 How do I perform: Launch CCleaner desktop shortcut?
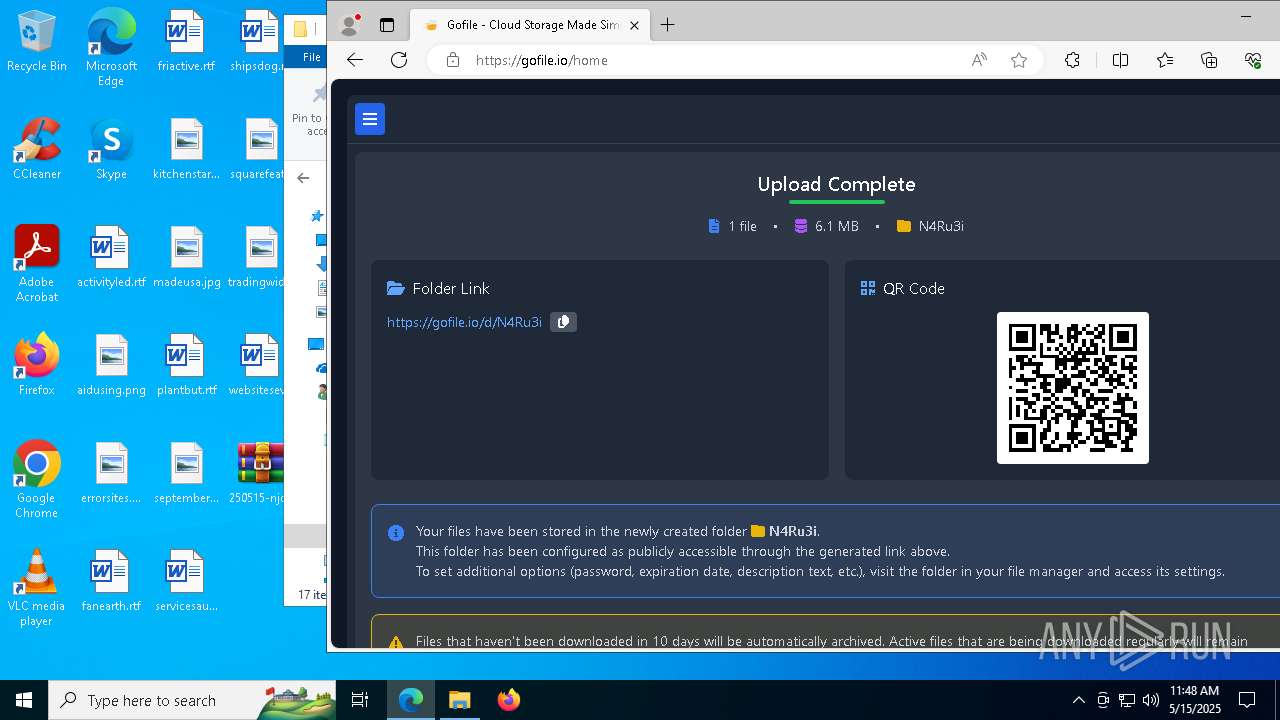[37, 150]
